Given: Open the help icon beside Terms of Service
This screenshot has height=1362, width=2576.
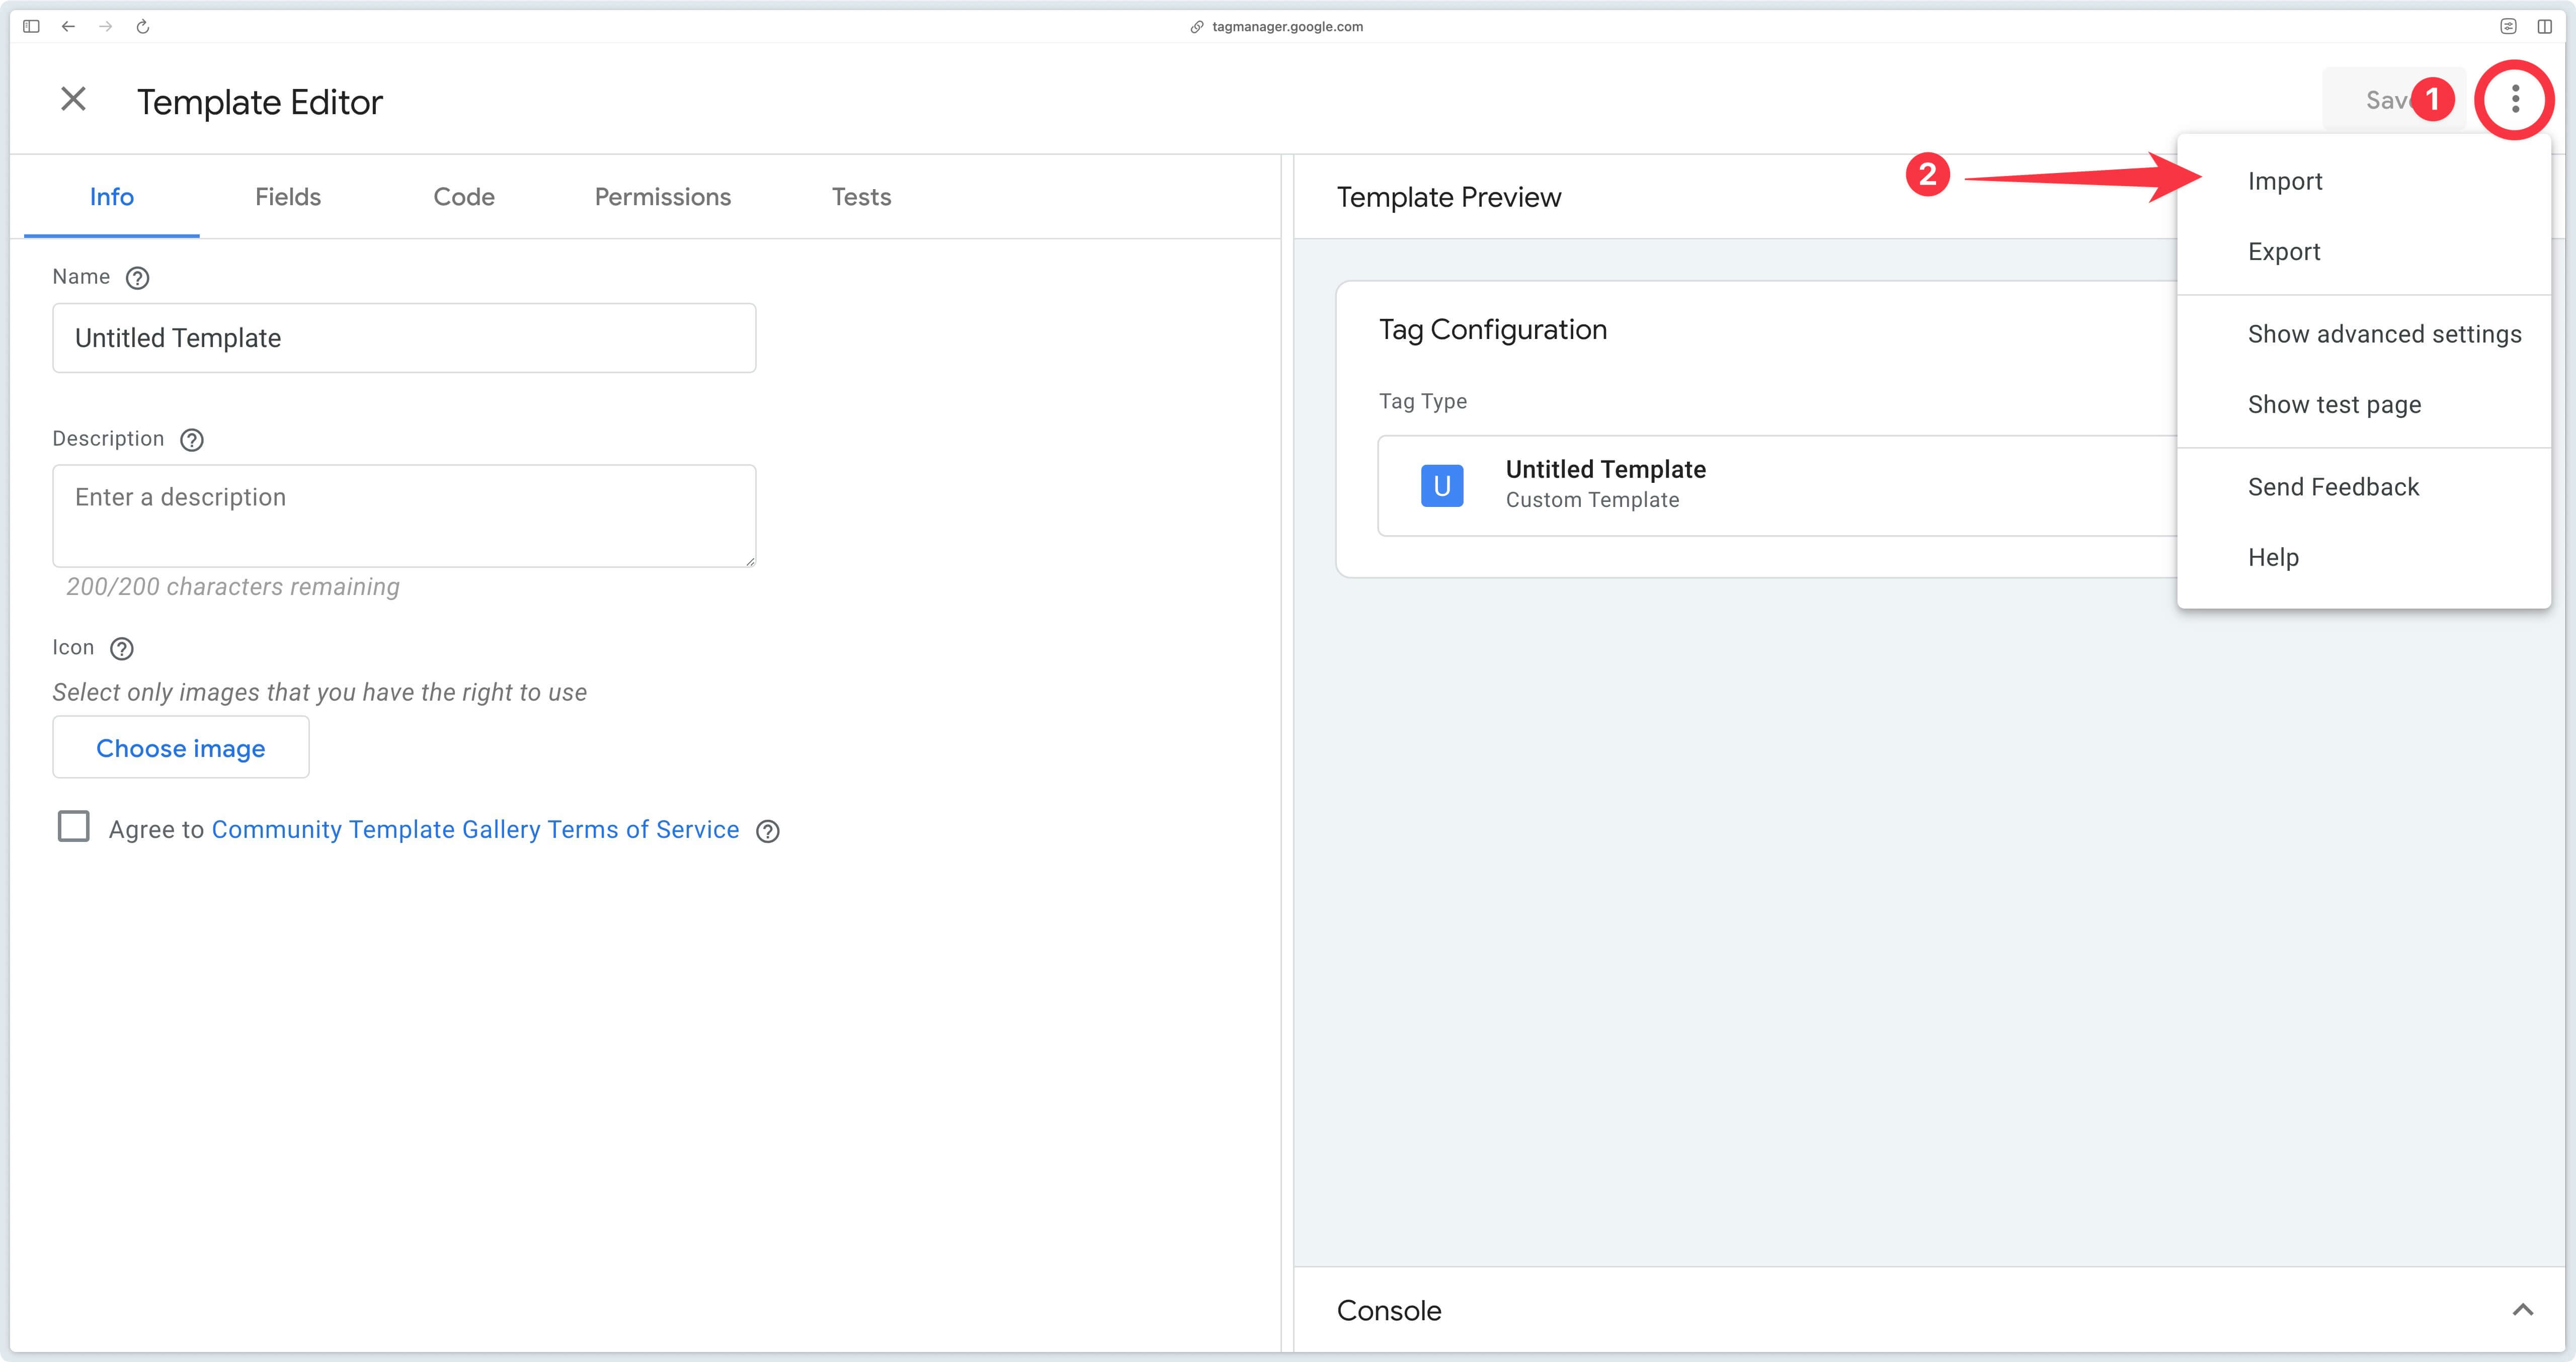Looking at the screenshot, I should [768, 831].
